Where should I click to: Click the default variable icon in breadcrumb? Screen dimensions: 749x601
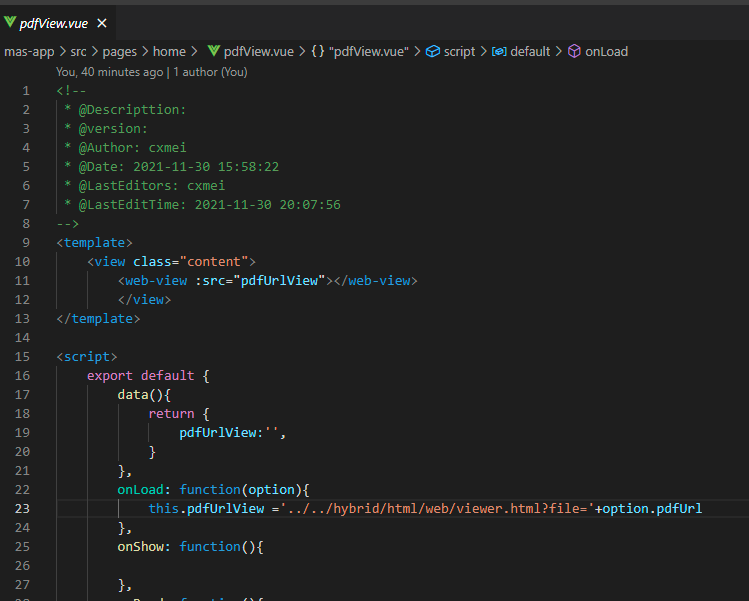coord(499,51)
